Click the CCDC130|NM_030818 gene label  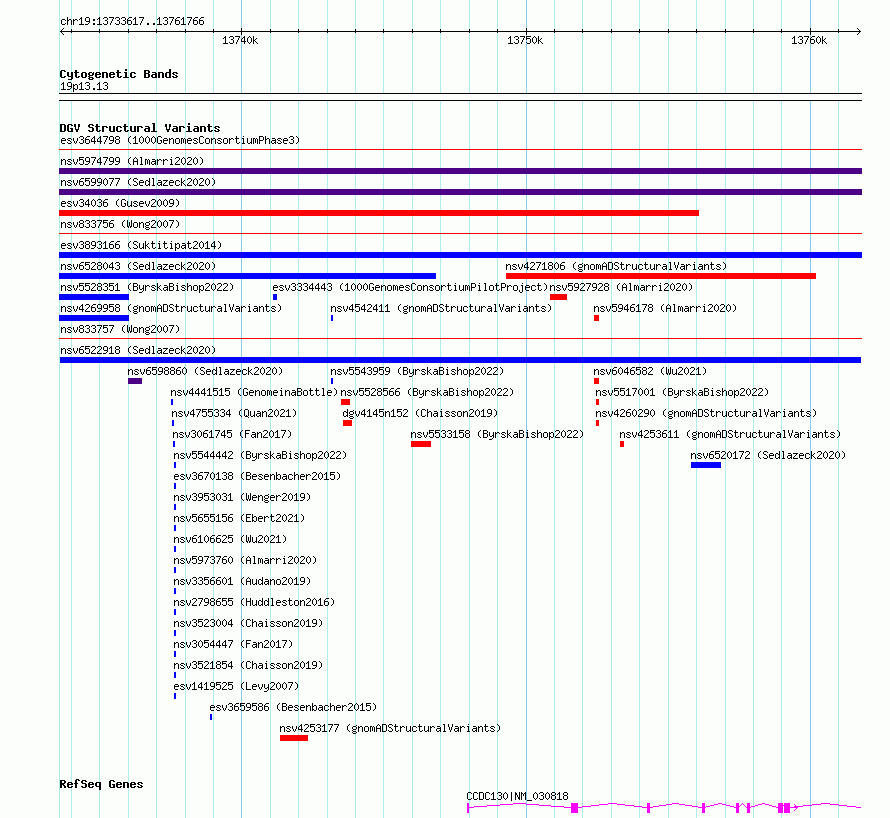517,796
